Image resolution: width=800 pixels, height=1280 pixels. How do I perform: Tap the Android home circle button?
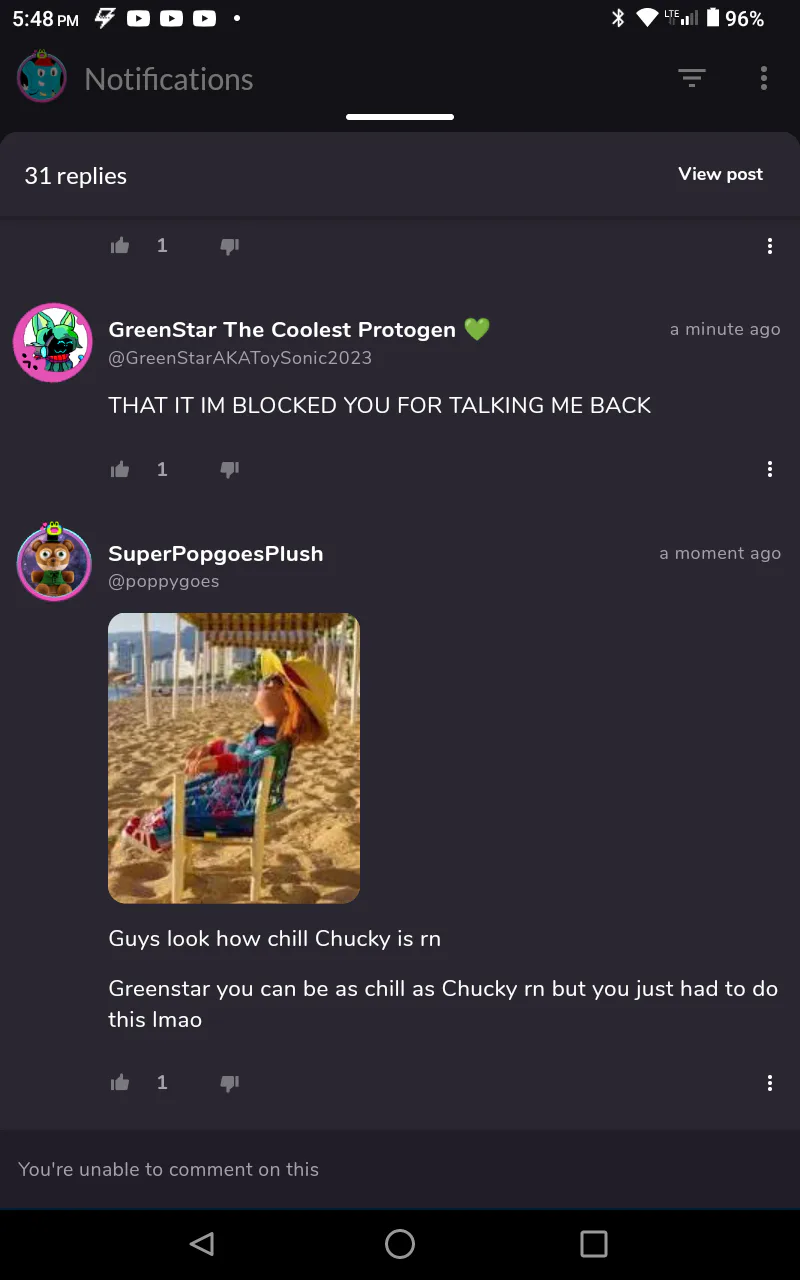point(400,1243)
